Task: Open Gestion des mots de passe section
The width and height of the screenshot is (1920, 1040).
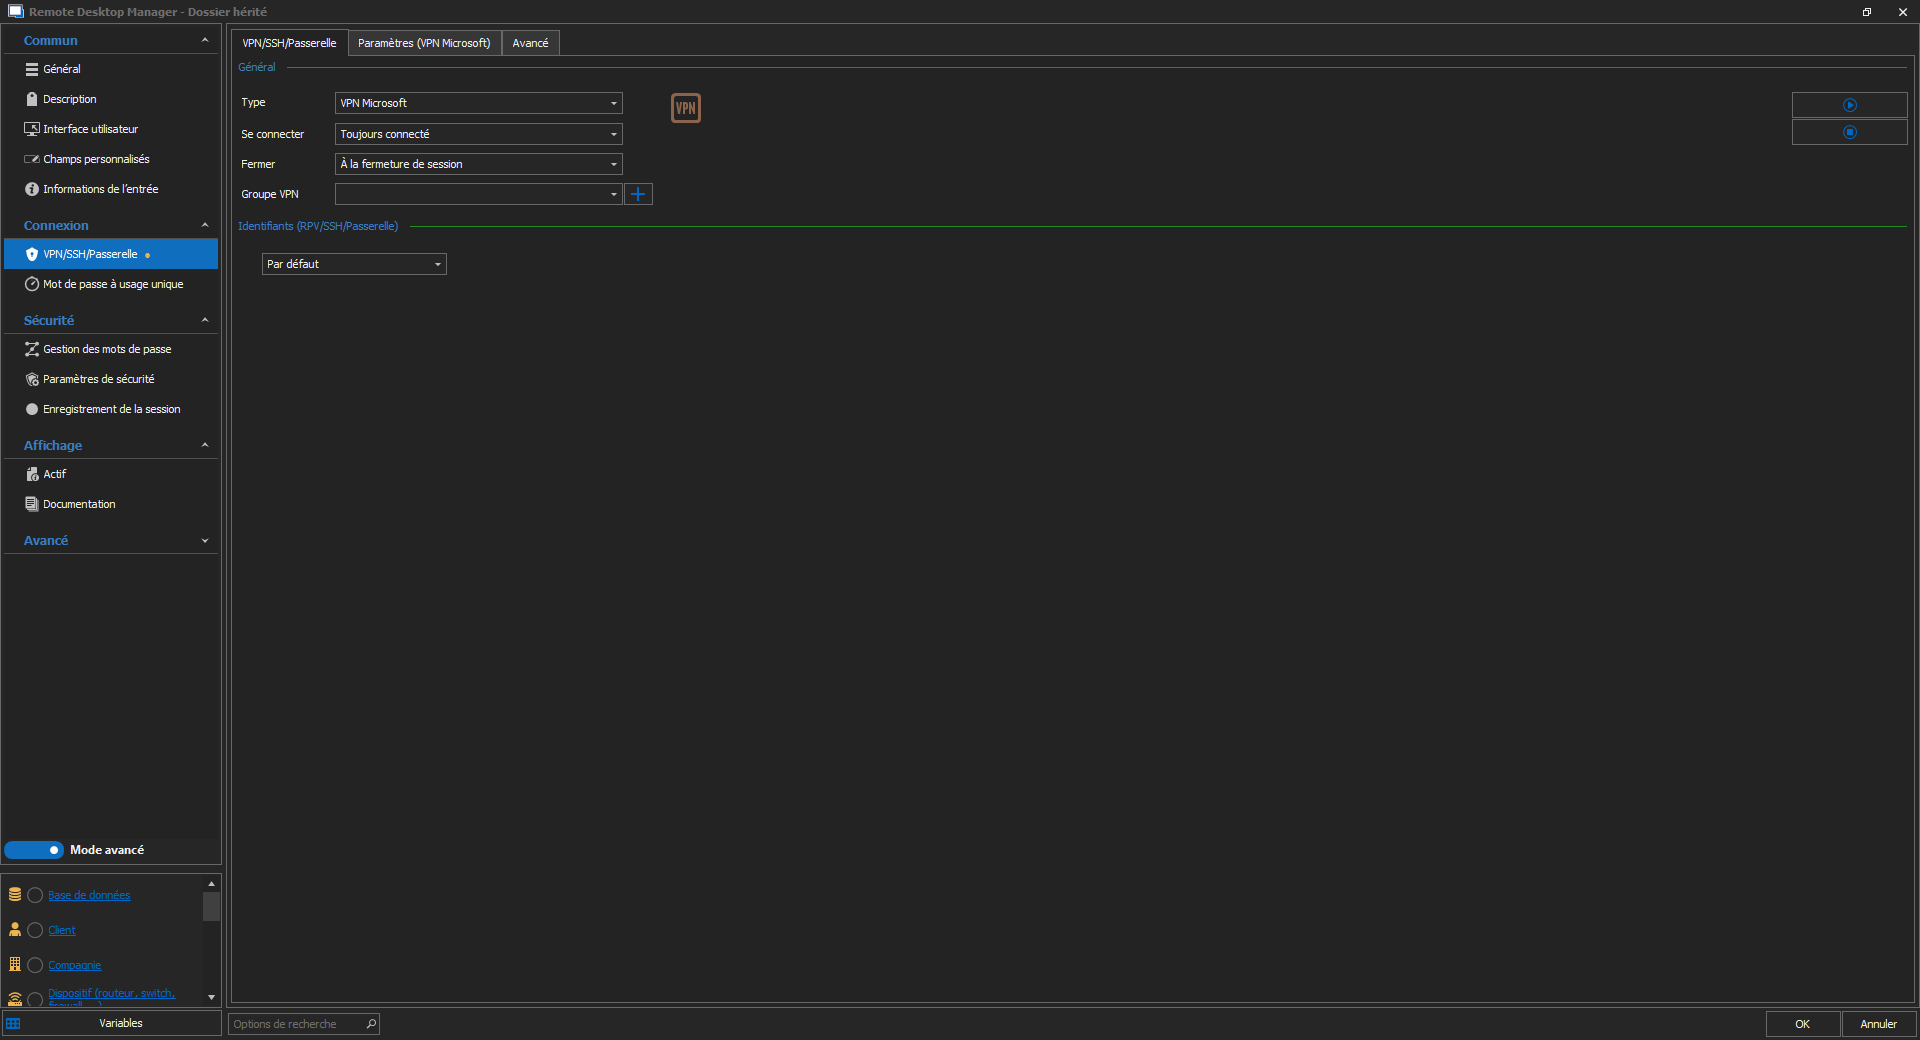Action: [107, 349]
